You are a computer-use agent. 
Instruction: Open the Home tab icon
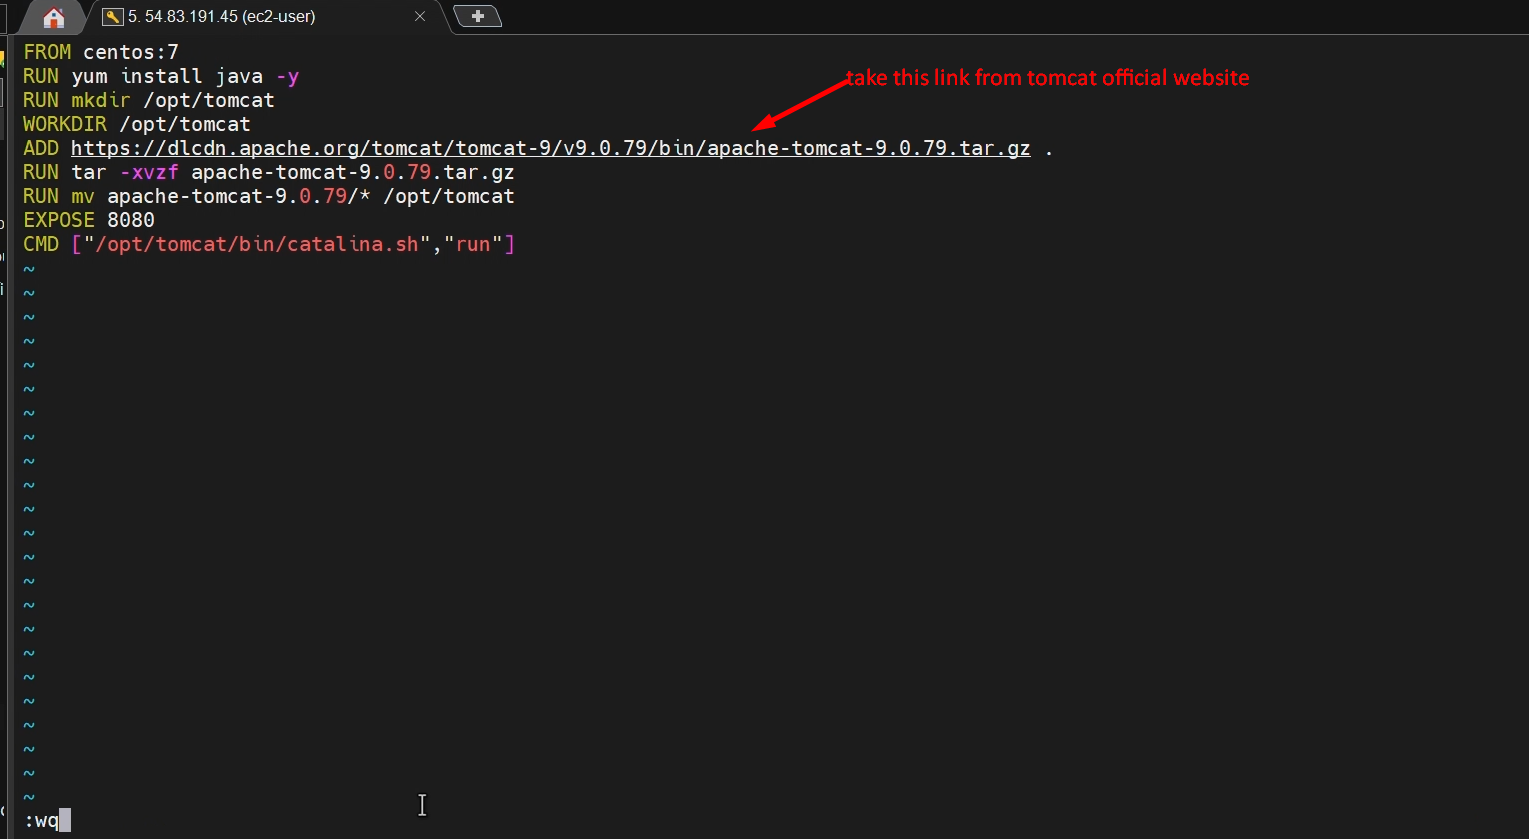(x=54, y=17)
